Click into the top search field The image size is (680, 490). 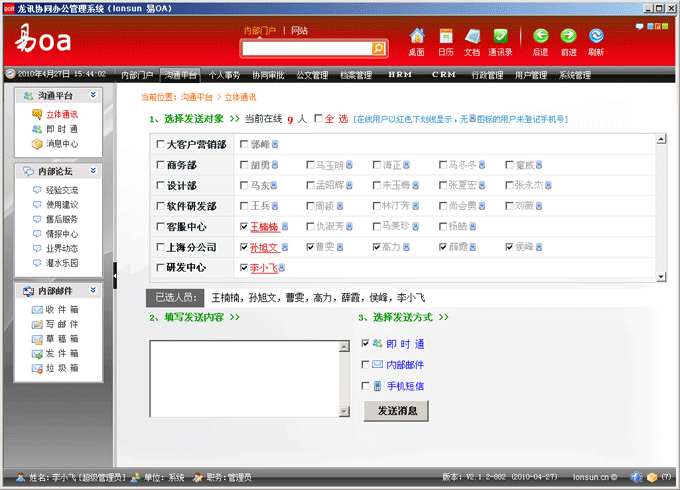306,49
